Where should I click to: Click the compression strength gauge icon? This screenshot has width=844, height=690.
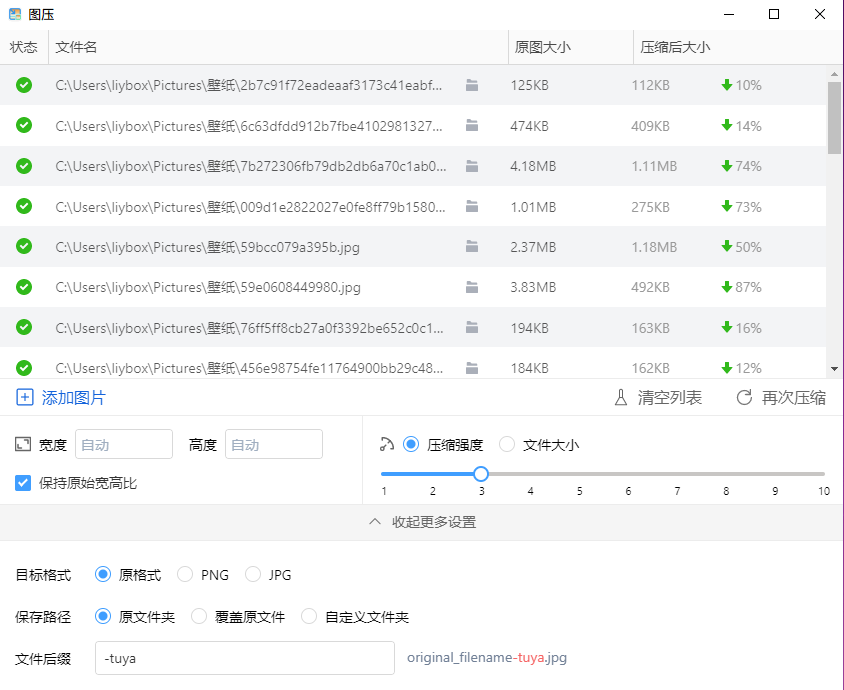click(x=386, y=444)
